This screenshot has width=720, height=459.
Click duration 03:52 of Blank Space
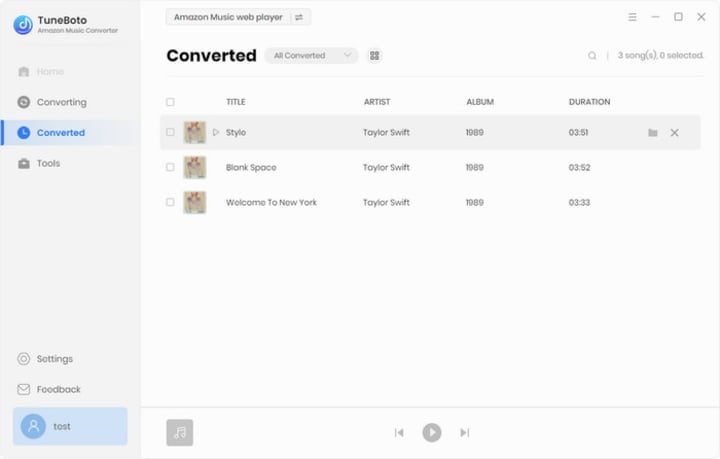[579, 168]
